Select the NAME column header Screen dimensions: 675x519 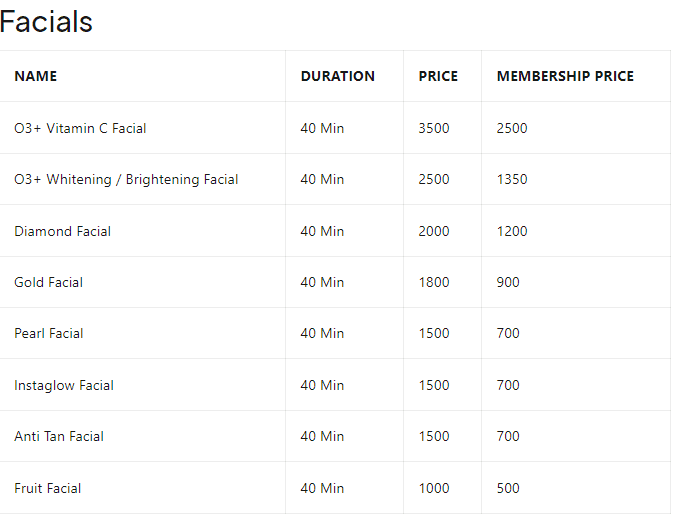click(x=36, y=76)
